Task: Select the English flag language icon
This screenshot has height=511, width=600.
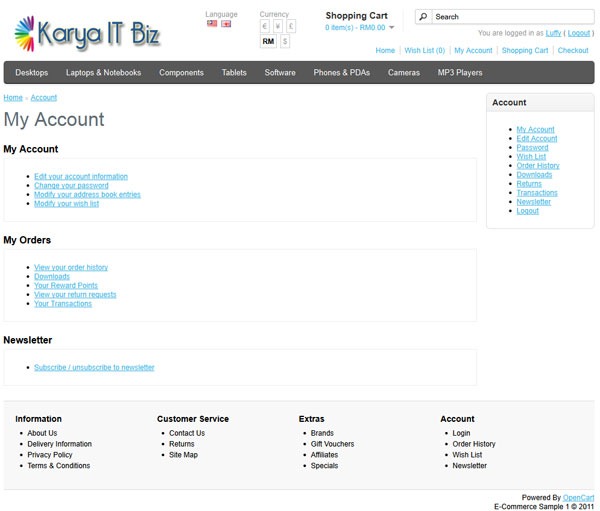Action: click(226, 24)
